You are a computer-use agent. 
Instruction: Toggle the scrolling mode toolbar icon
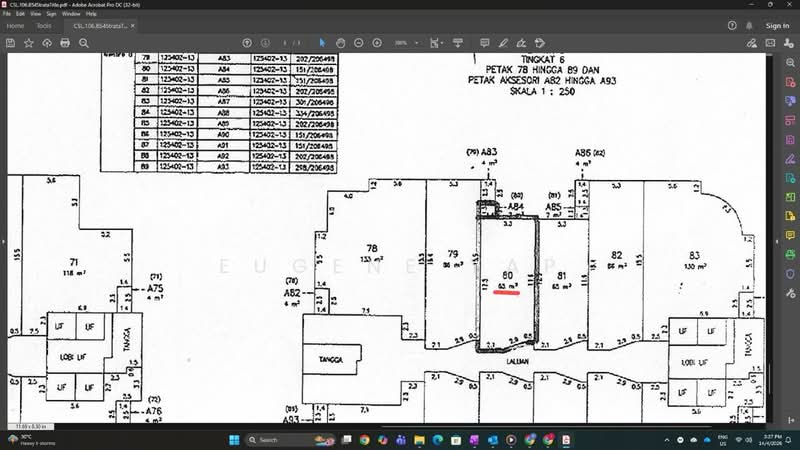click(458, 43)
